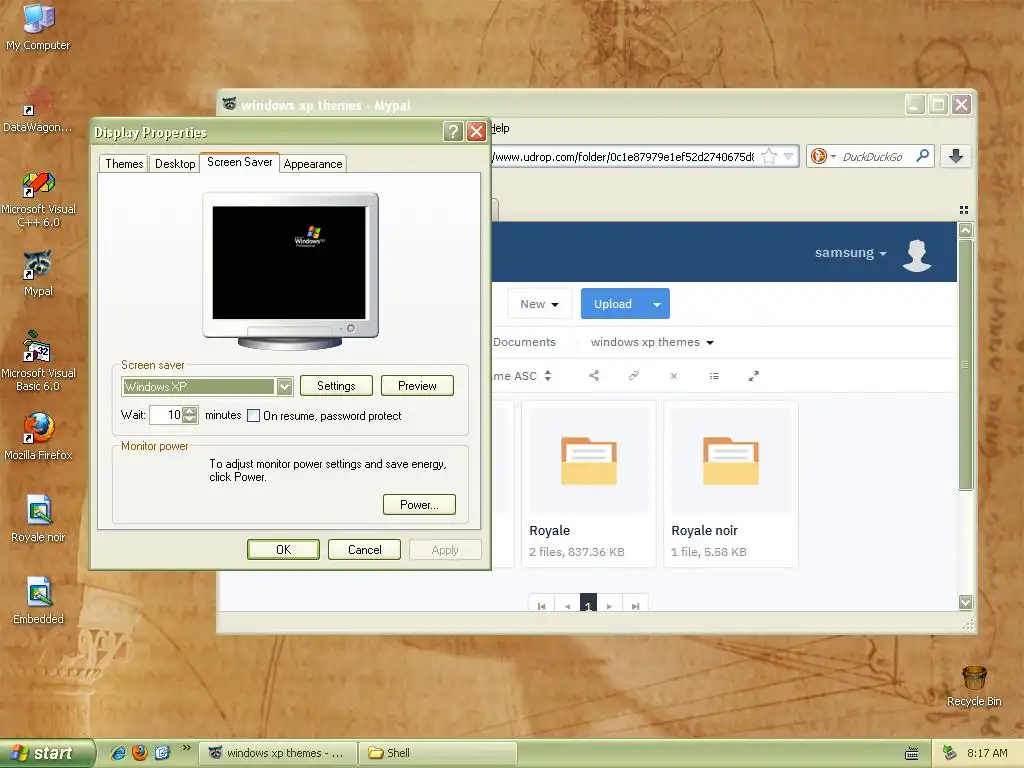Screen dimensions: 1024x768
Task: Select Microsoft Visual C++ 6.0 desktop icon
Action: 38,199
